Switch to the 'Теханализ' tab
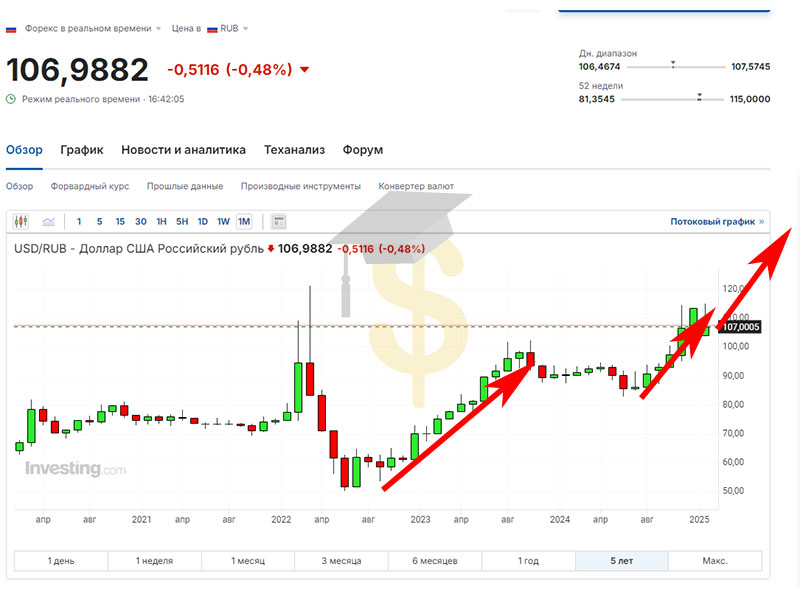Image resolution: width=800 pixels, height=600 pixels. pyautogui.click(x=294, y=150)
